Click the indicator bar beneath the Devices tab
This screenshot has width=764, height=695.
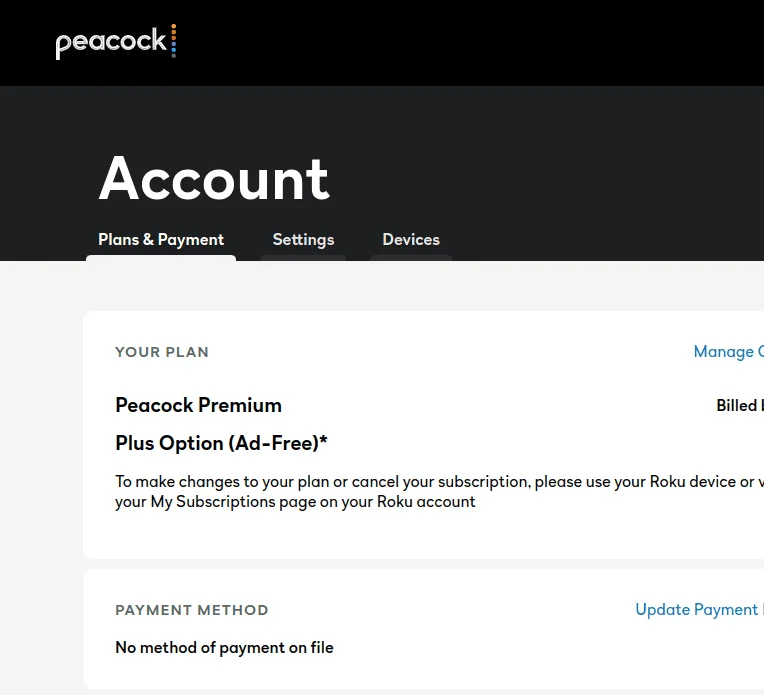tap(411, 258)
